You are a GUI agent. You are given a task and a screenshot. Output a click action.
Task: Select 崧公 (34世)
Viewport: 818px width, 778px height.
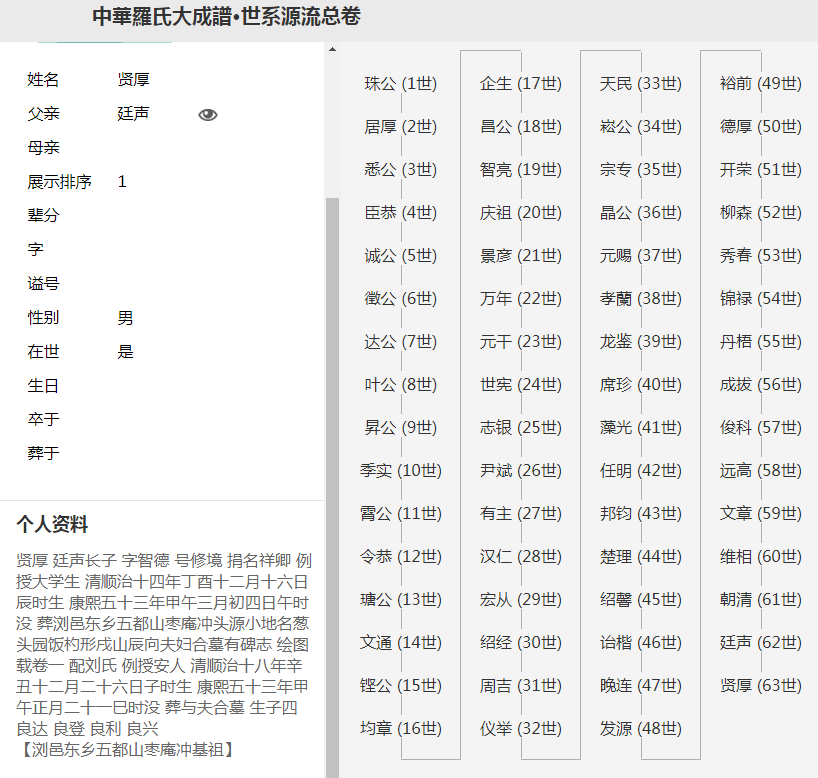click(x=641, y=127)
